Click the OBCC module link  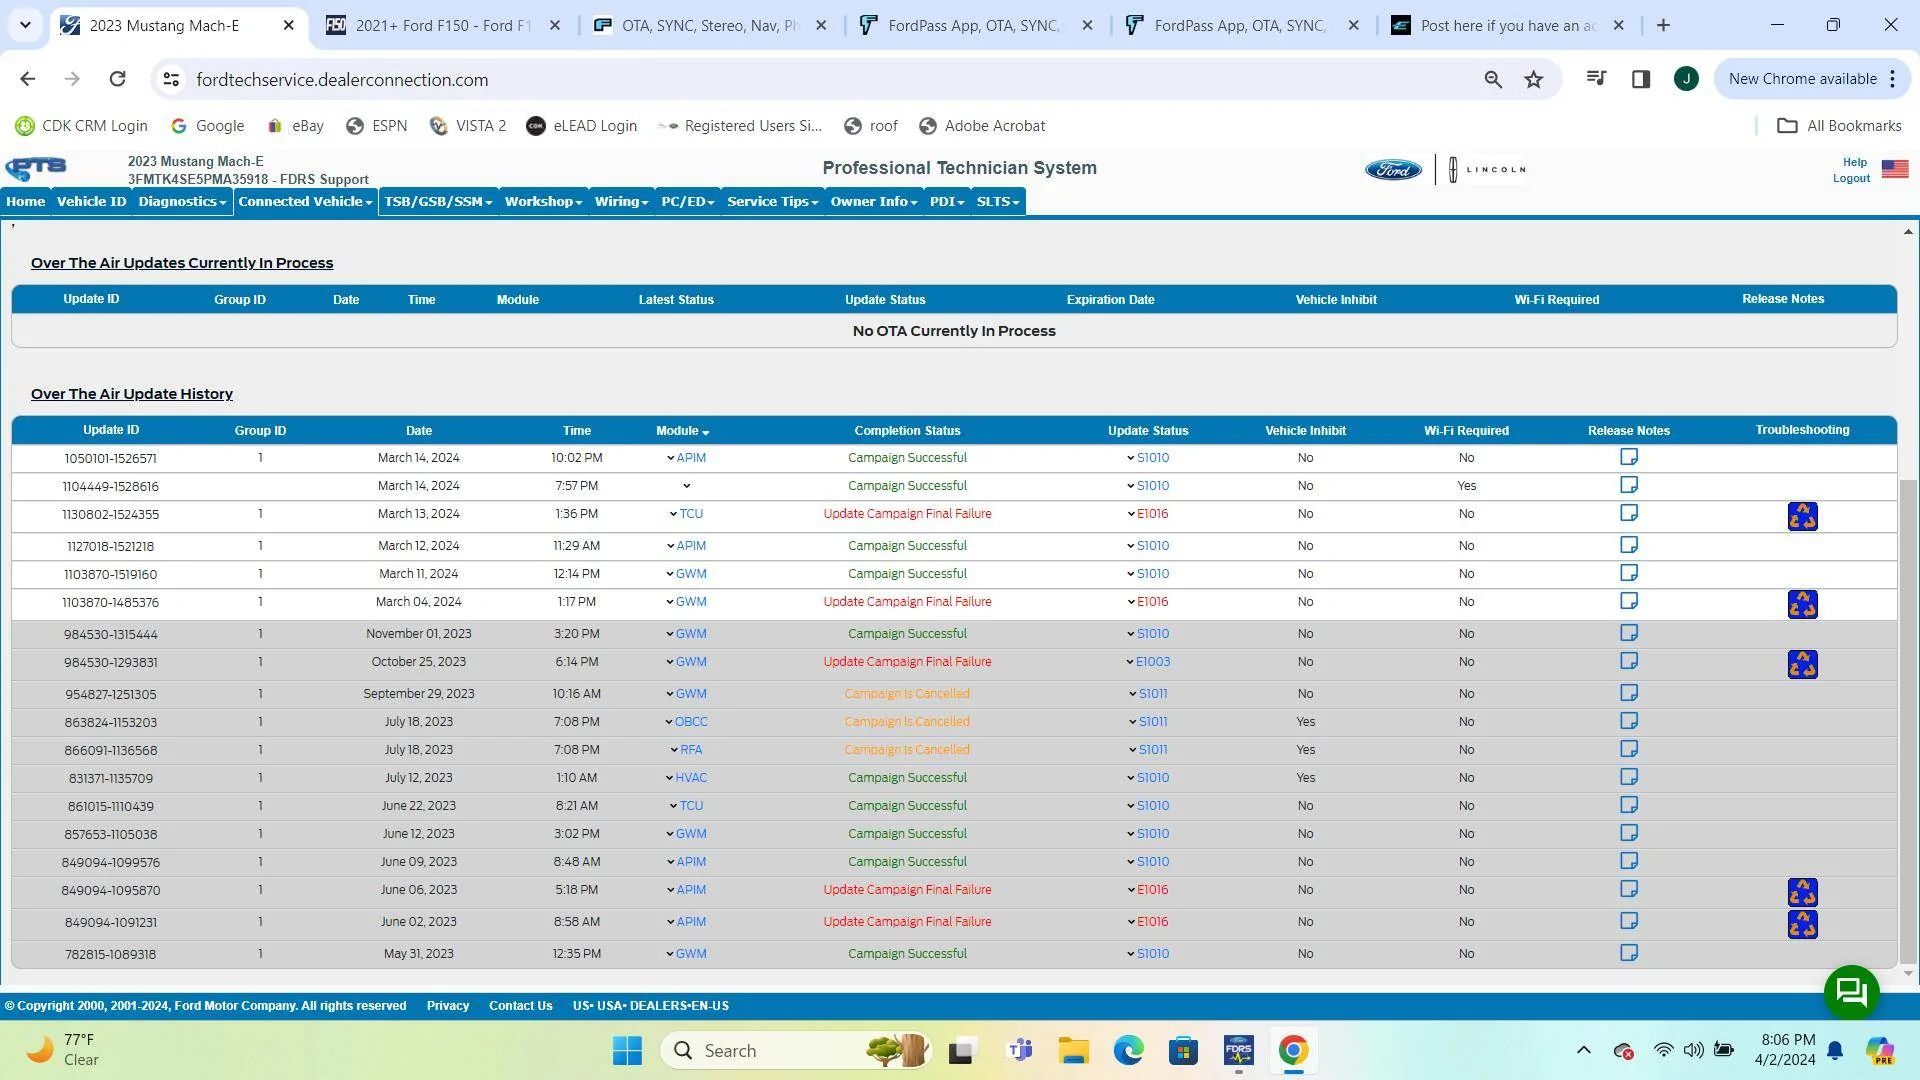[691, 722]
